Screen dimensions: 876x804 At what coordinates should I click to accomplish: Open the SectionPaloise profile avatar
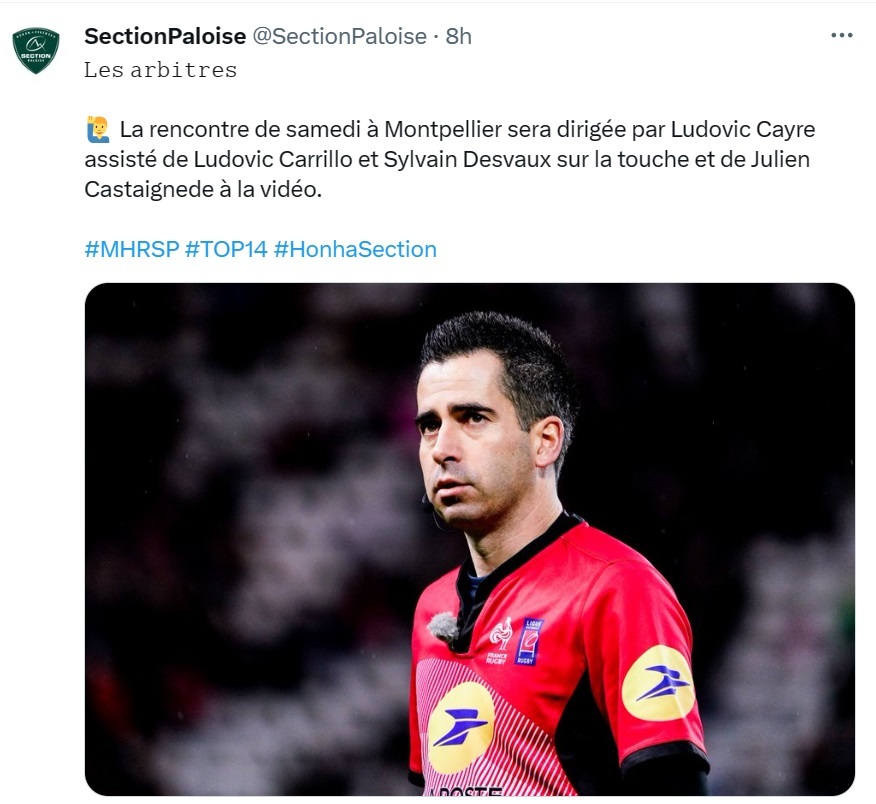coord(36,50)
